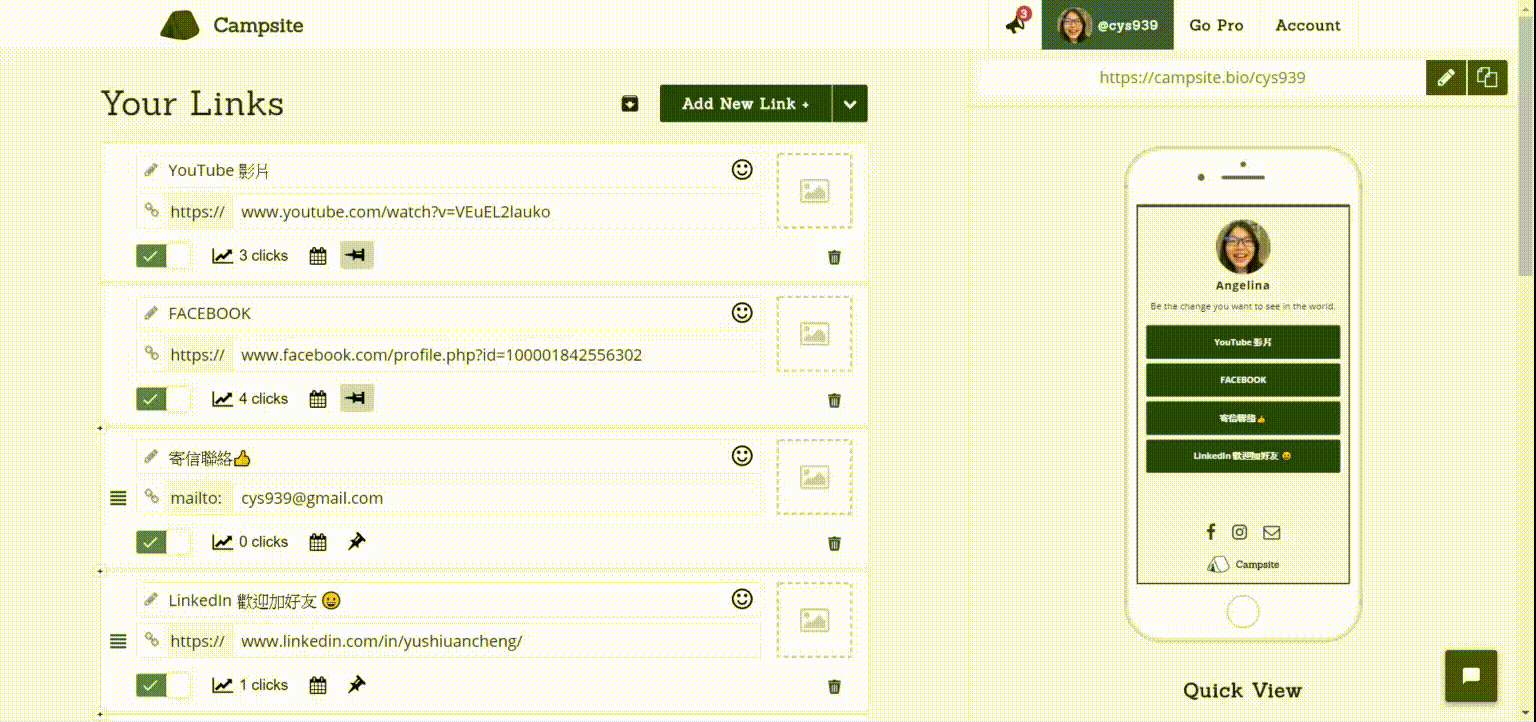This screenshot has width=1536, height=722.
Task: Open schedule calendar for FACEBOOK link
Action: [318, 399]
